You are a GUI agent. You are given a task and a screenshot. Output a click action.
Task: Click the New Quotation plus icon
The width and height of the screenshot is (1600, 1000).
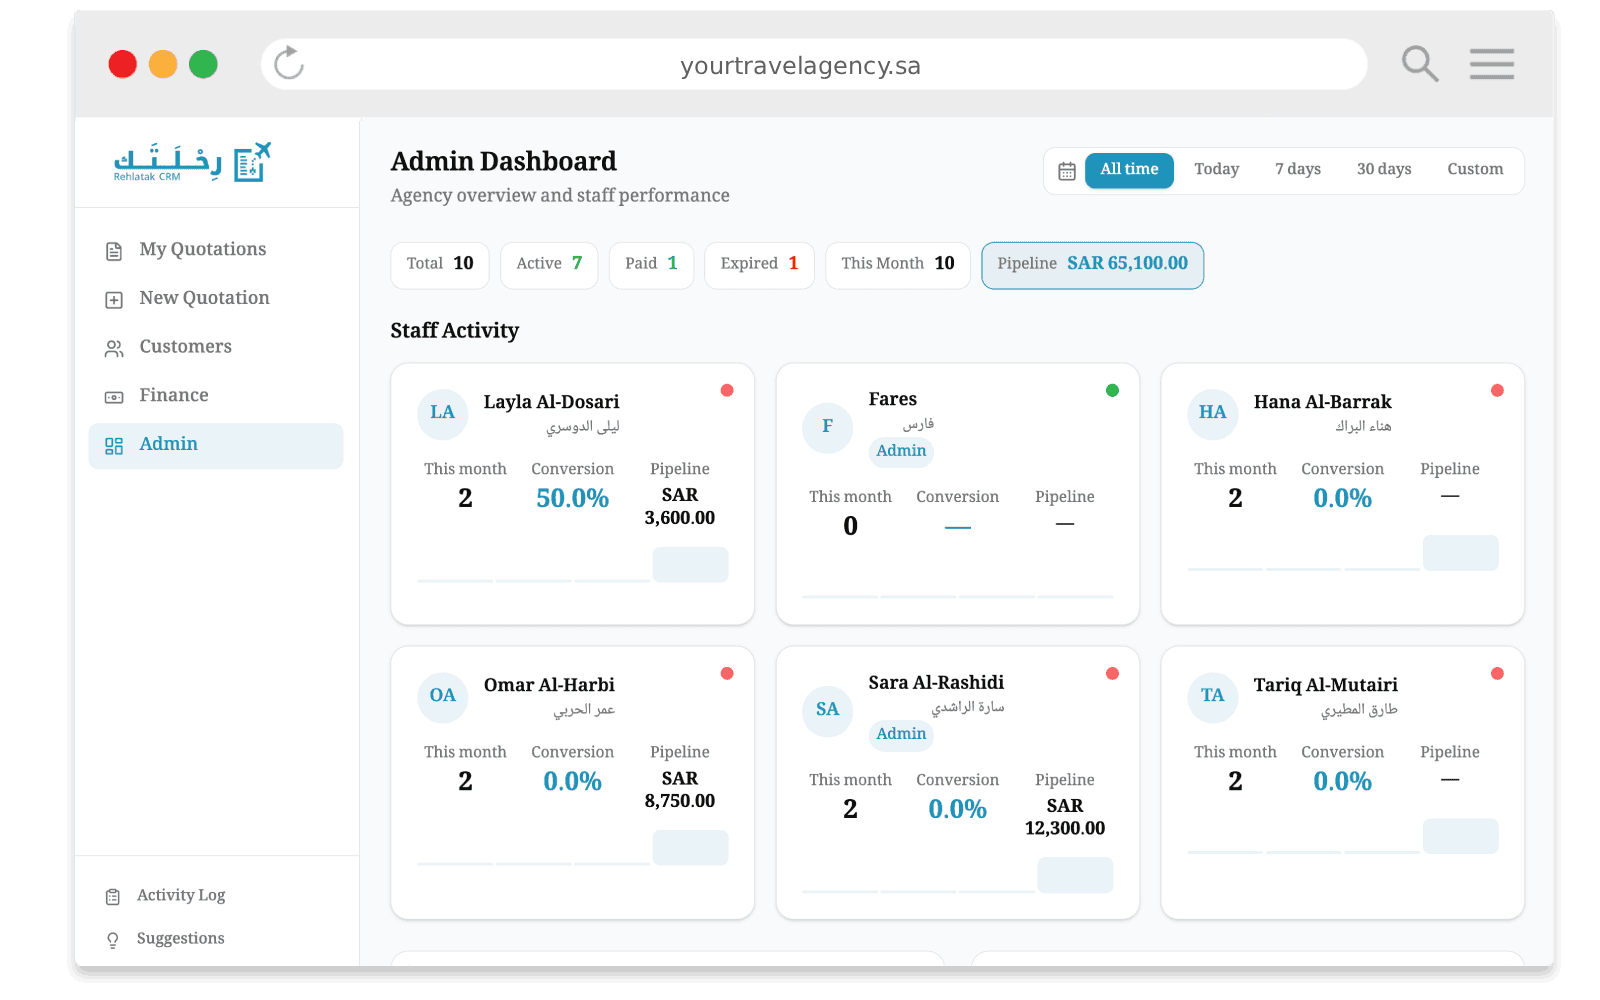pyautogui.click(x=113, y=298)
